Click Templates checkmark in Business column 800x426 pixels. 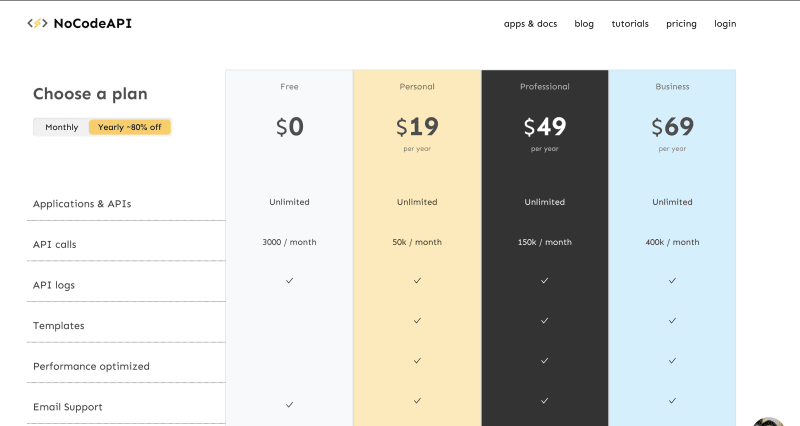pyautogui.click(x=672, y=321)
